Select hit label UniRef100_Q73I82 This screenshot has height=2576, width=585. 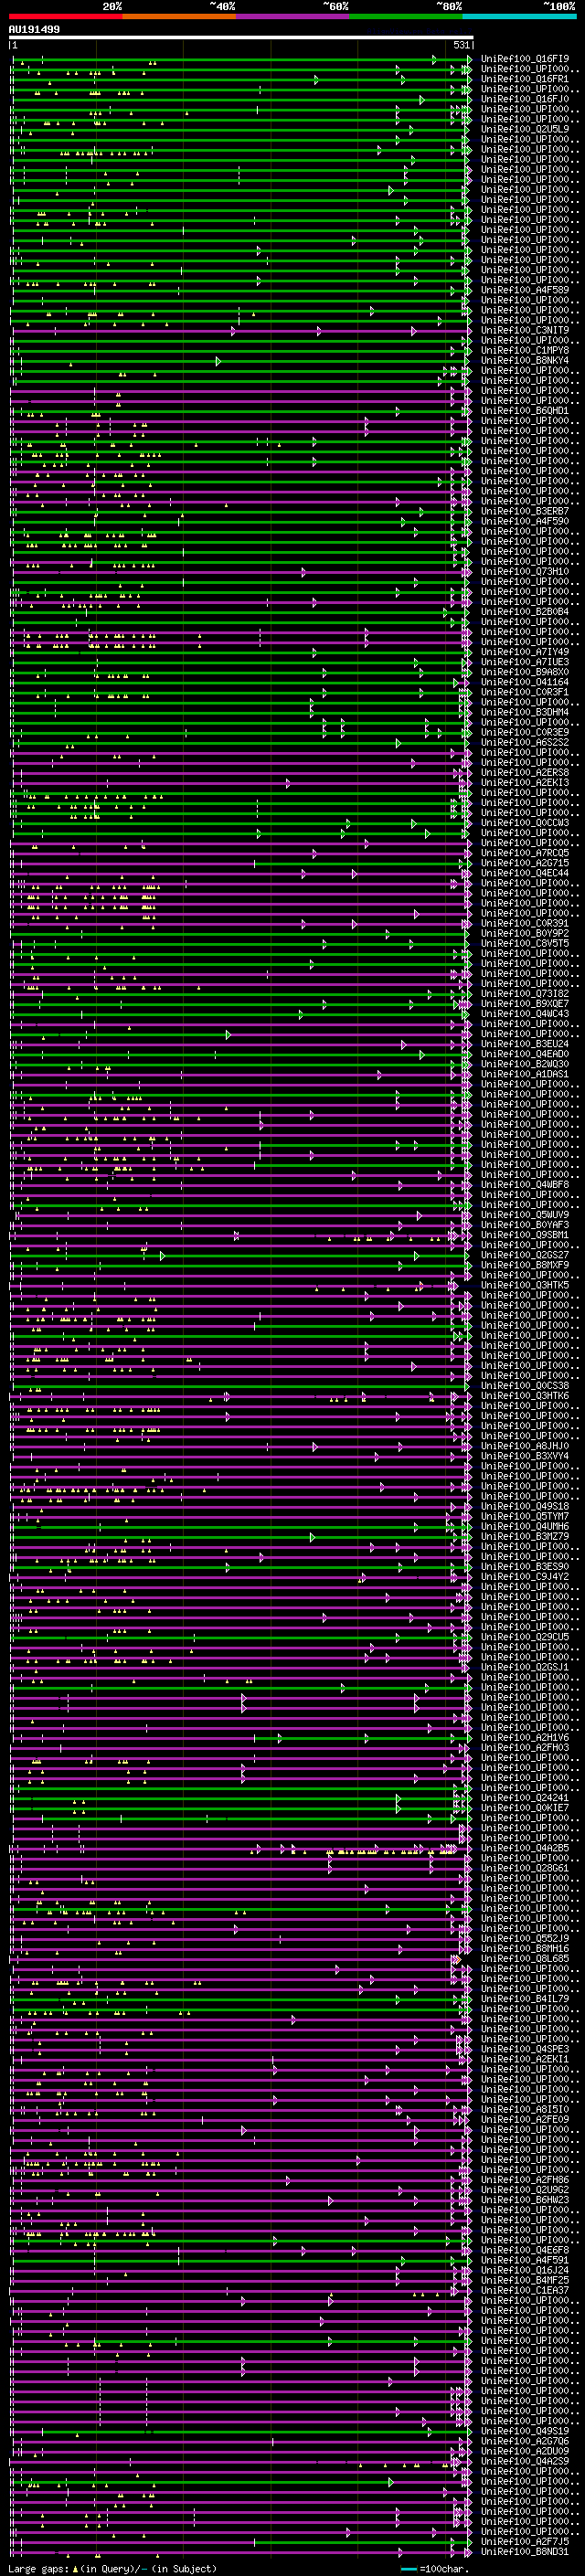point(525,994)
